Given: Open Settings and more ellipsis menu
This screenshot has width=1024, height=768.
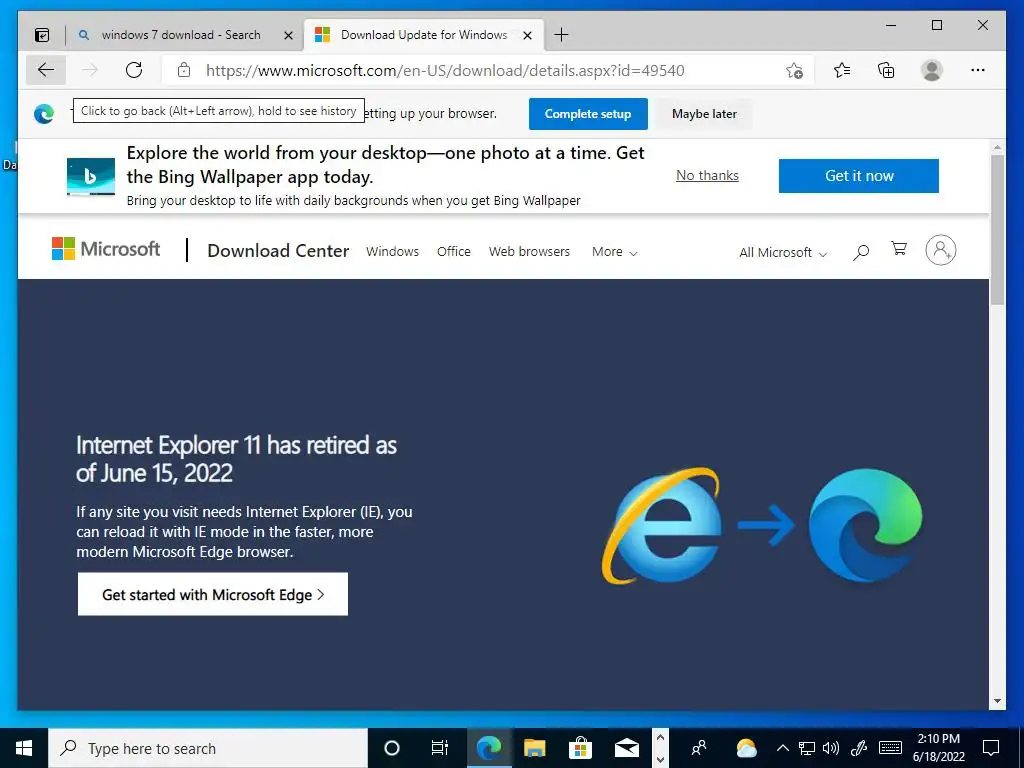Looking at the screenshot, I should tap(978, 70).
